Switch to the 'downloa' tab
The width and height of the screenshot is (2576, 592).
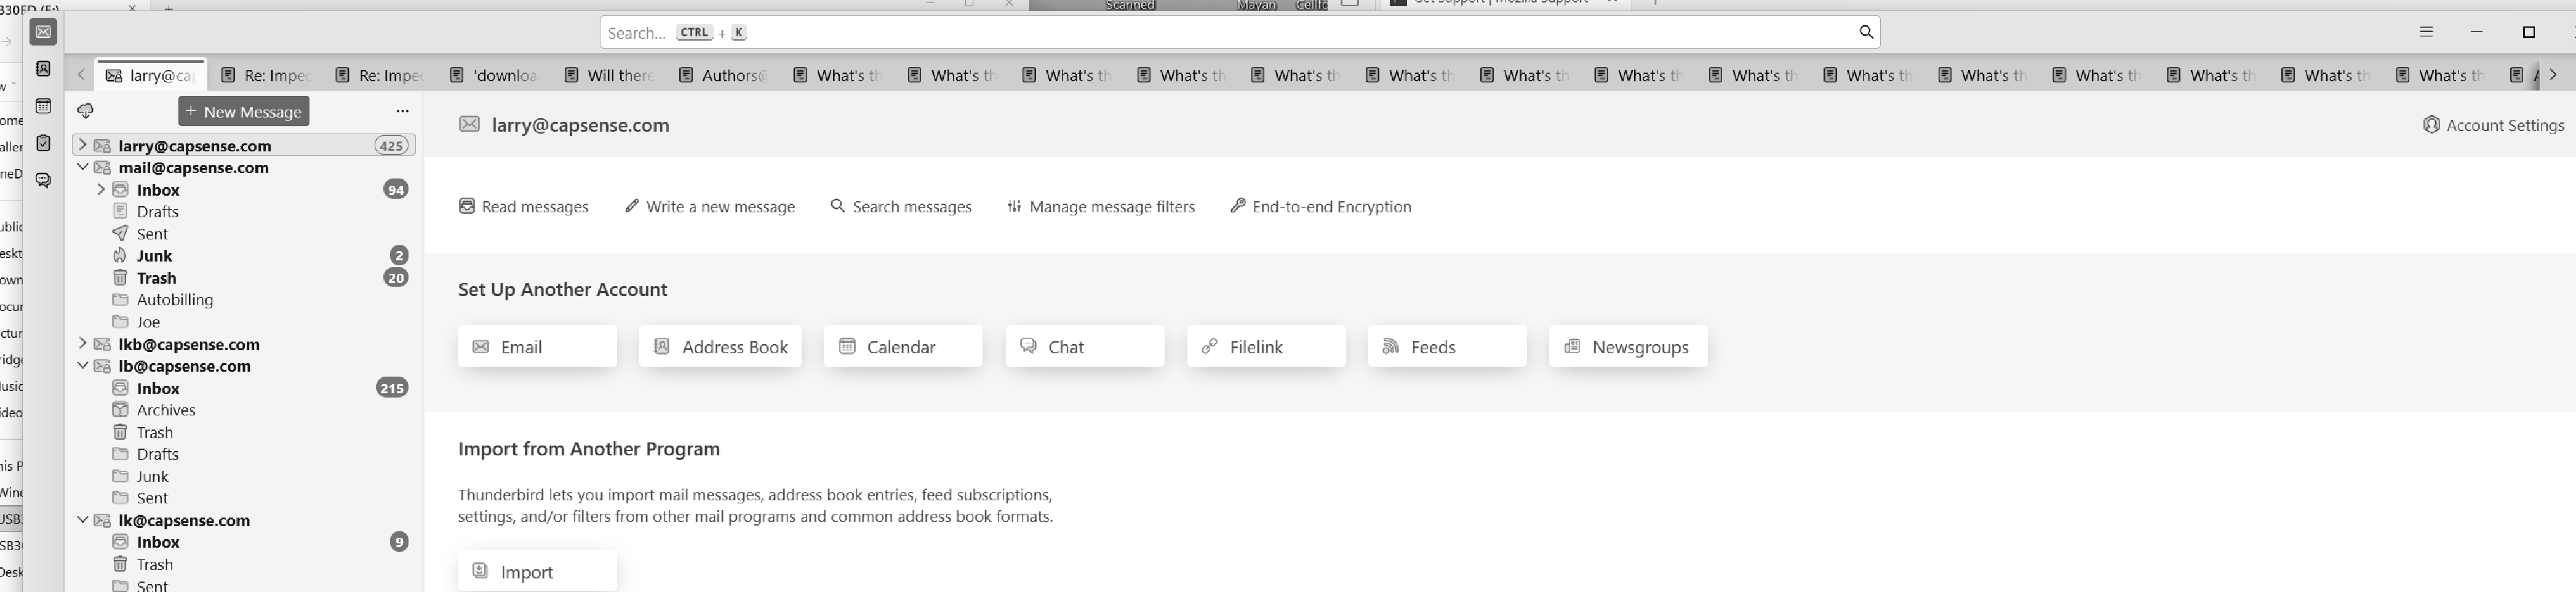[x=495, y=75]
